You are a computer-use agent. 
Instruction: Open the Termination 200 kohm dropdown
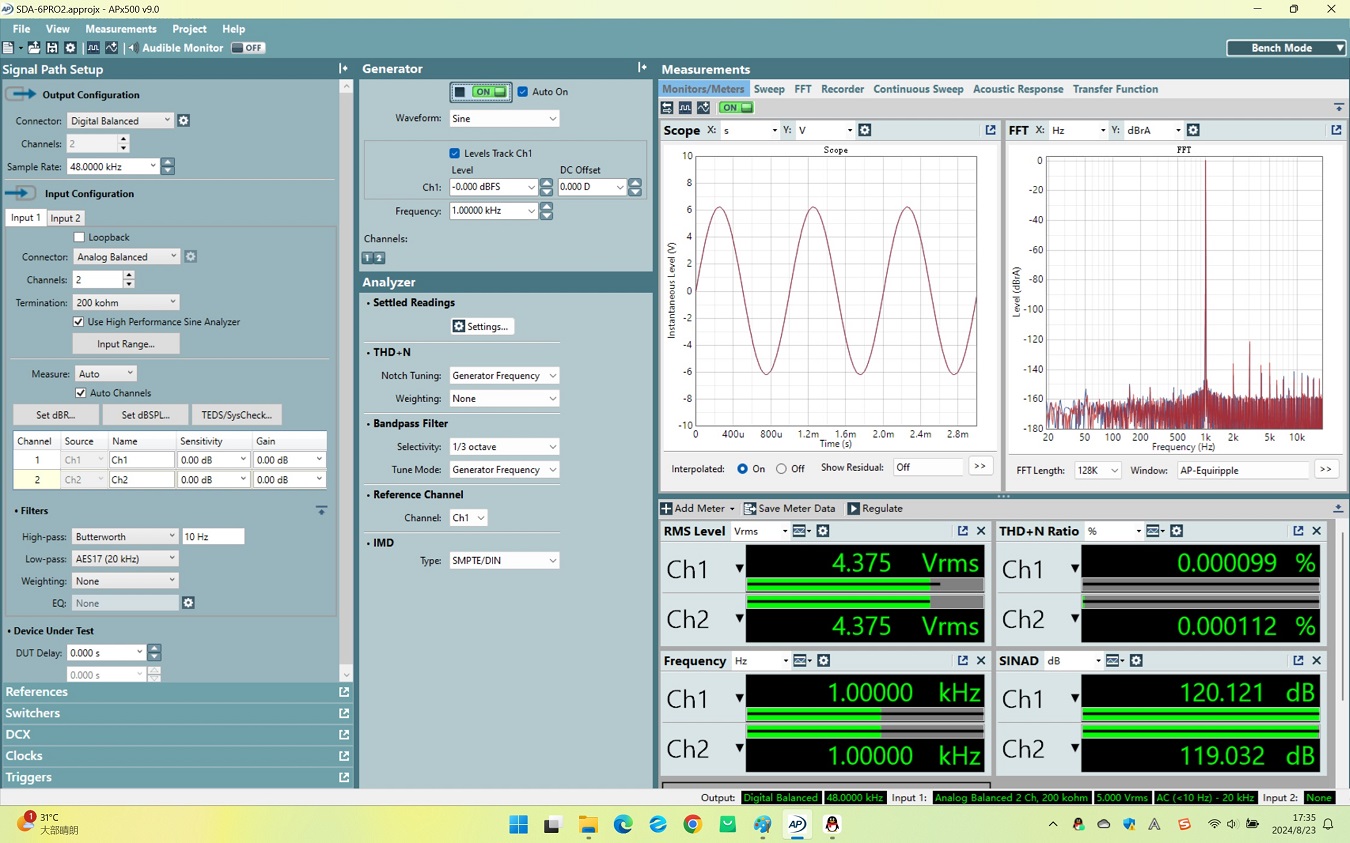point(125,302)
